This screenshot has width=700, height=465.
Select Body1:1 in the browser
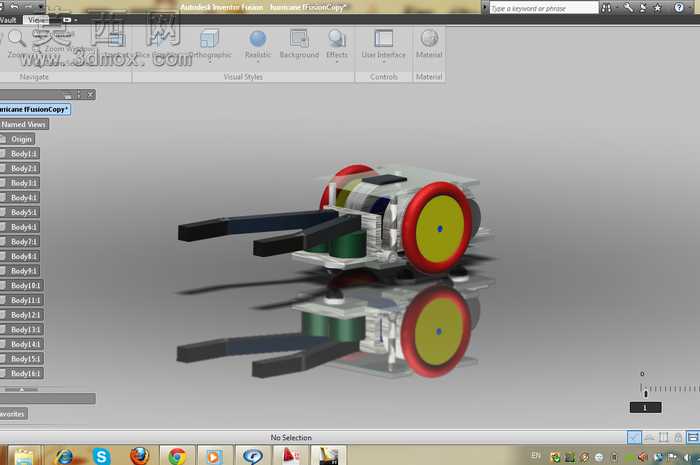point(20,154)
